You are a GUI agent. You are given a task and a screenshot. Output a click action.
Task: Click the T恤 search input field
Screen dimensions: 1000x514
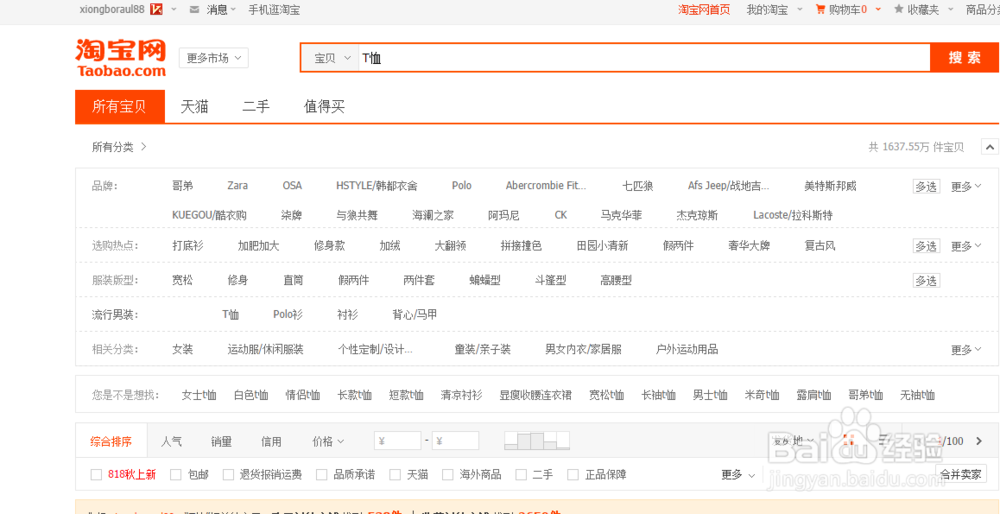click(x=644, y=58)
